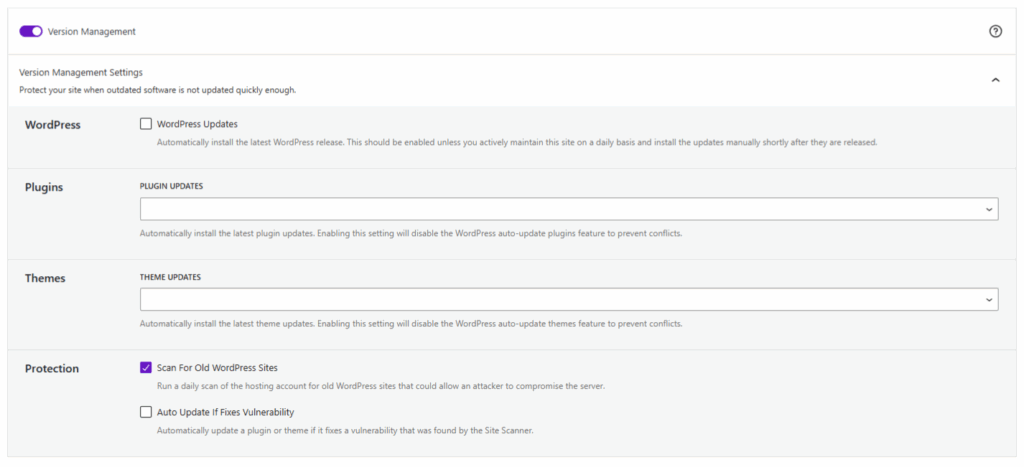Viewport: 1024px width, 467px height.
Task: Toggle the Version Management switch
Action: (x=31, y=31)
